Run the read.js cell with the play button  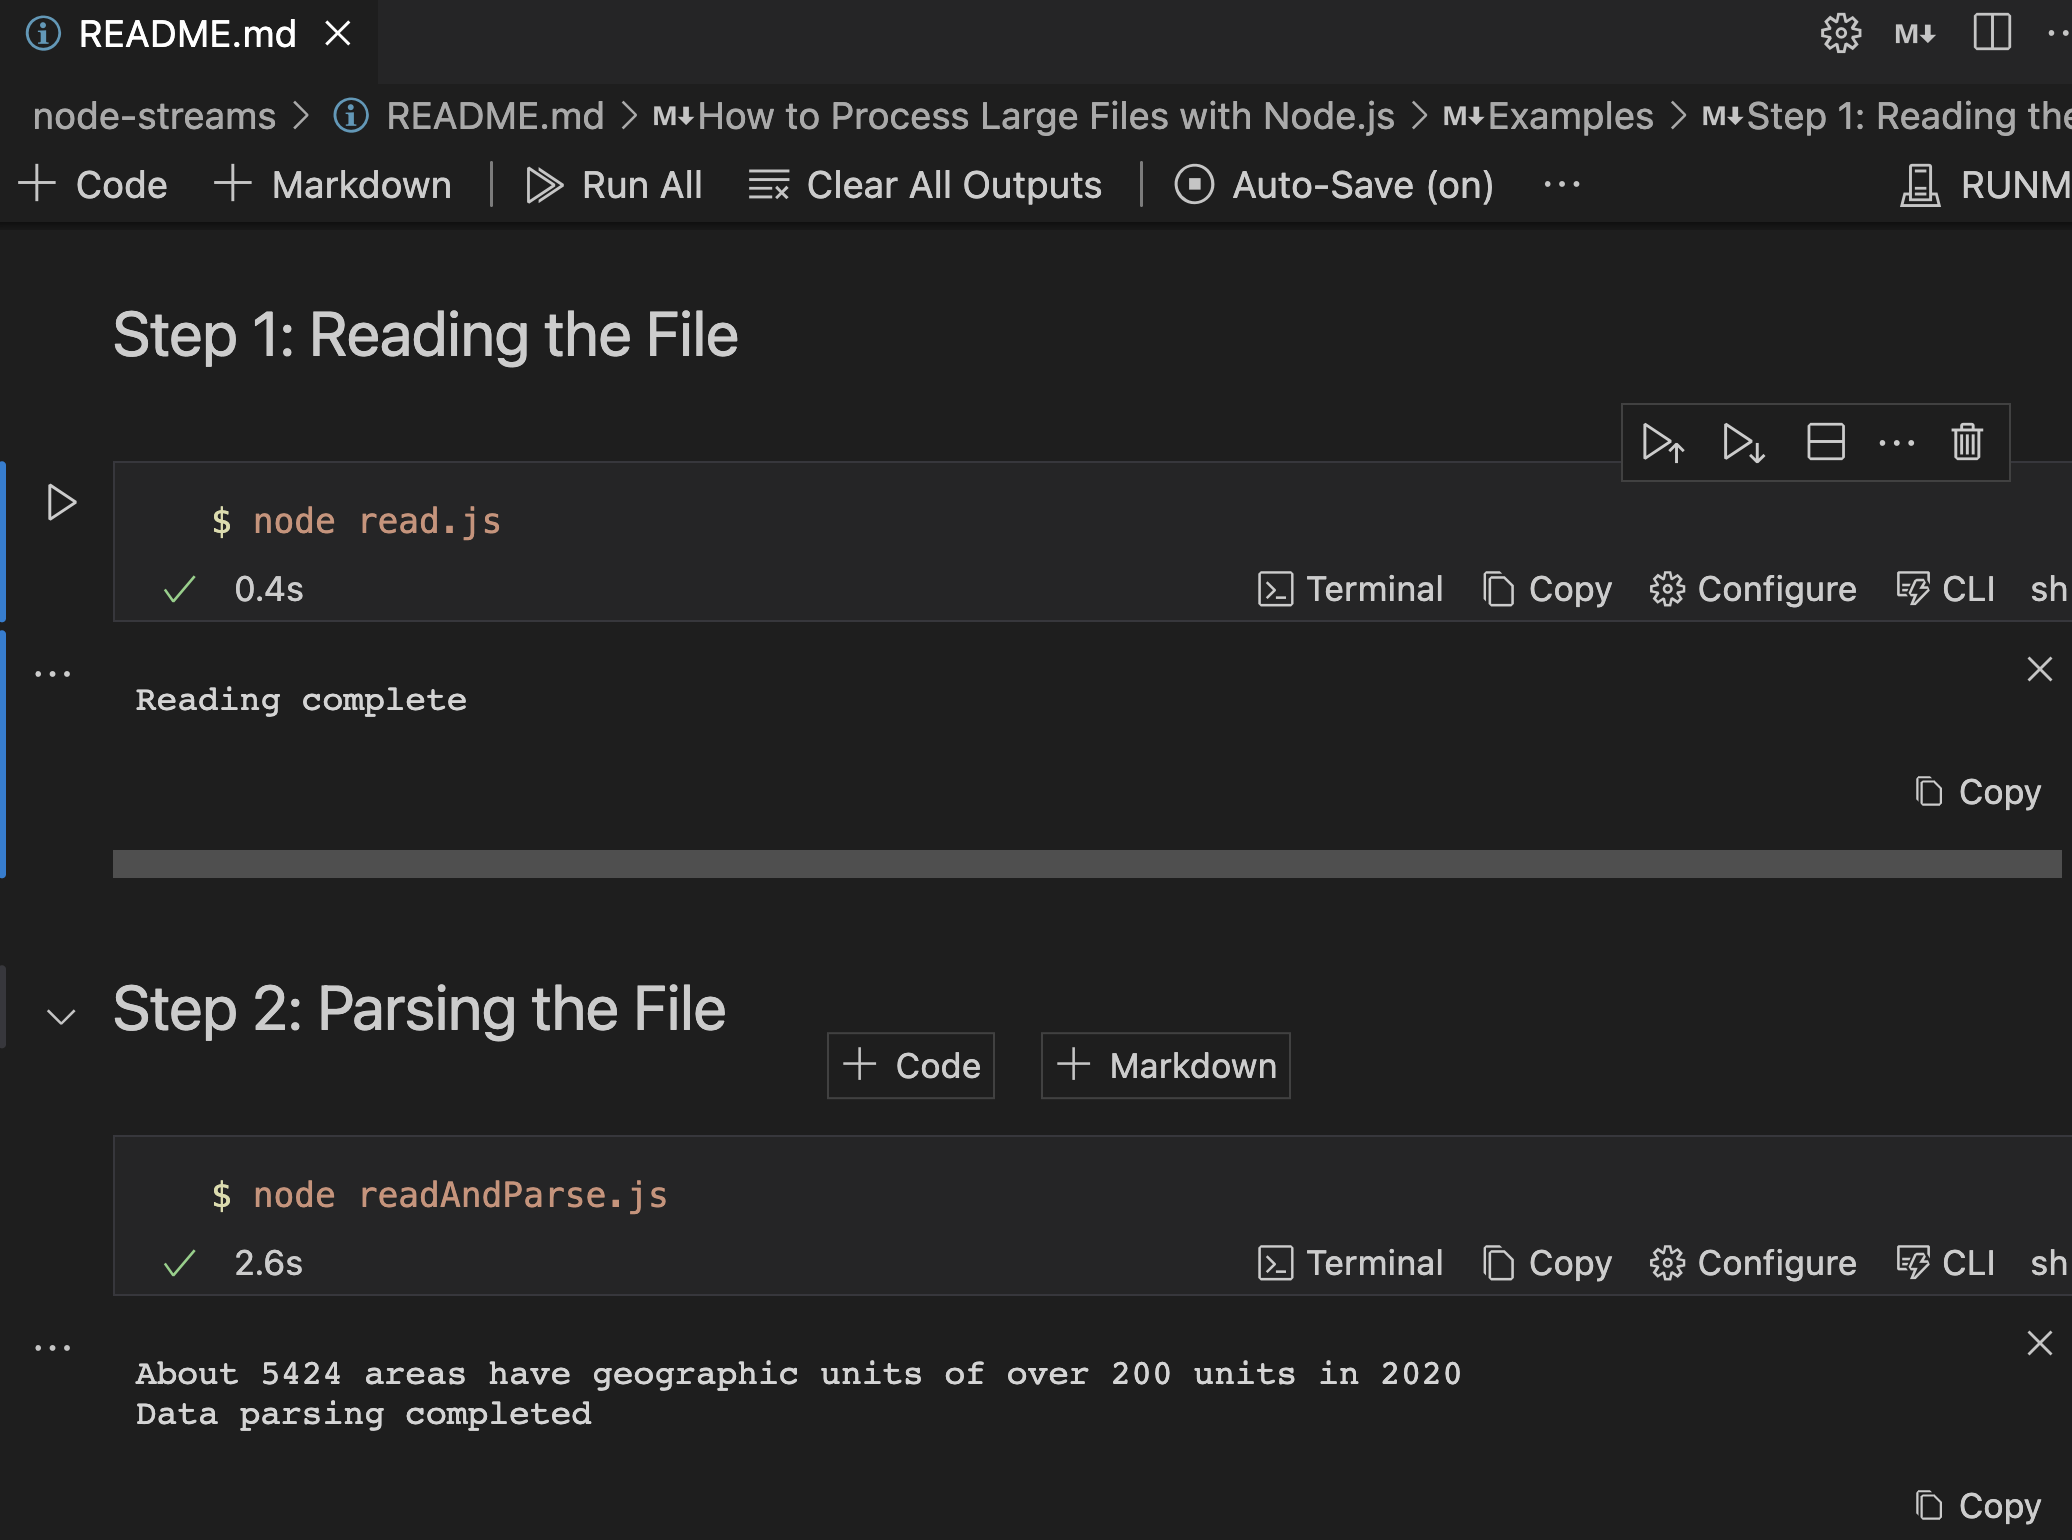click(x=62, y=503)
